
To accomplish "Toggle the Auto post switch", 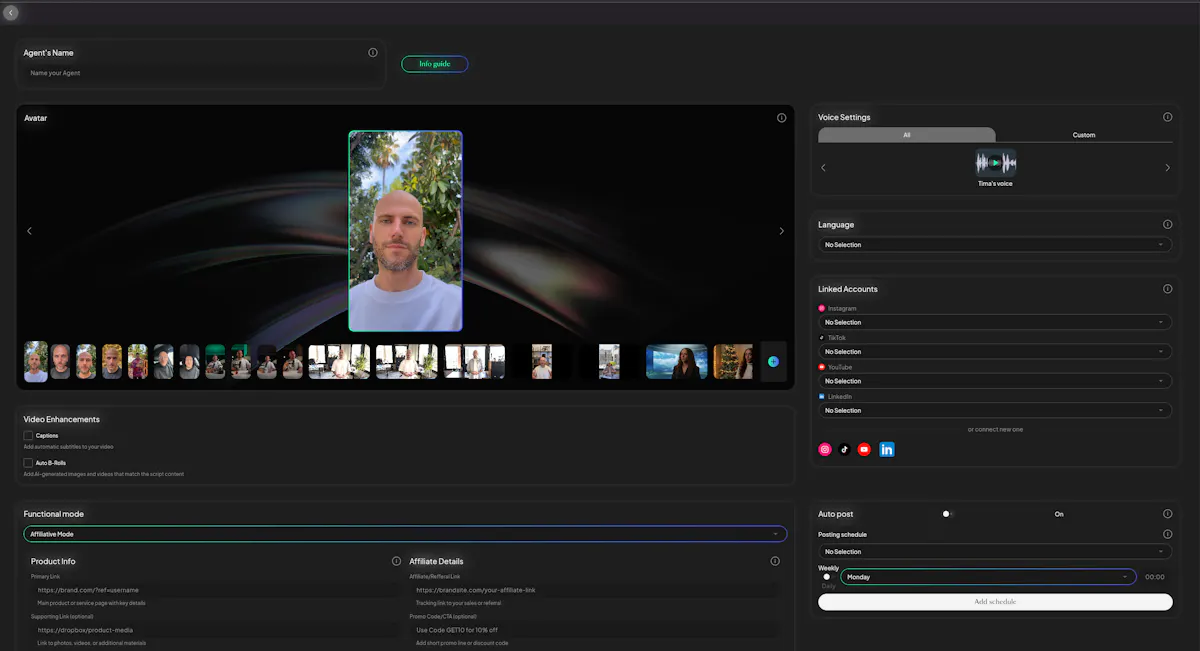I will 948,514.
